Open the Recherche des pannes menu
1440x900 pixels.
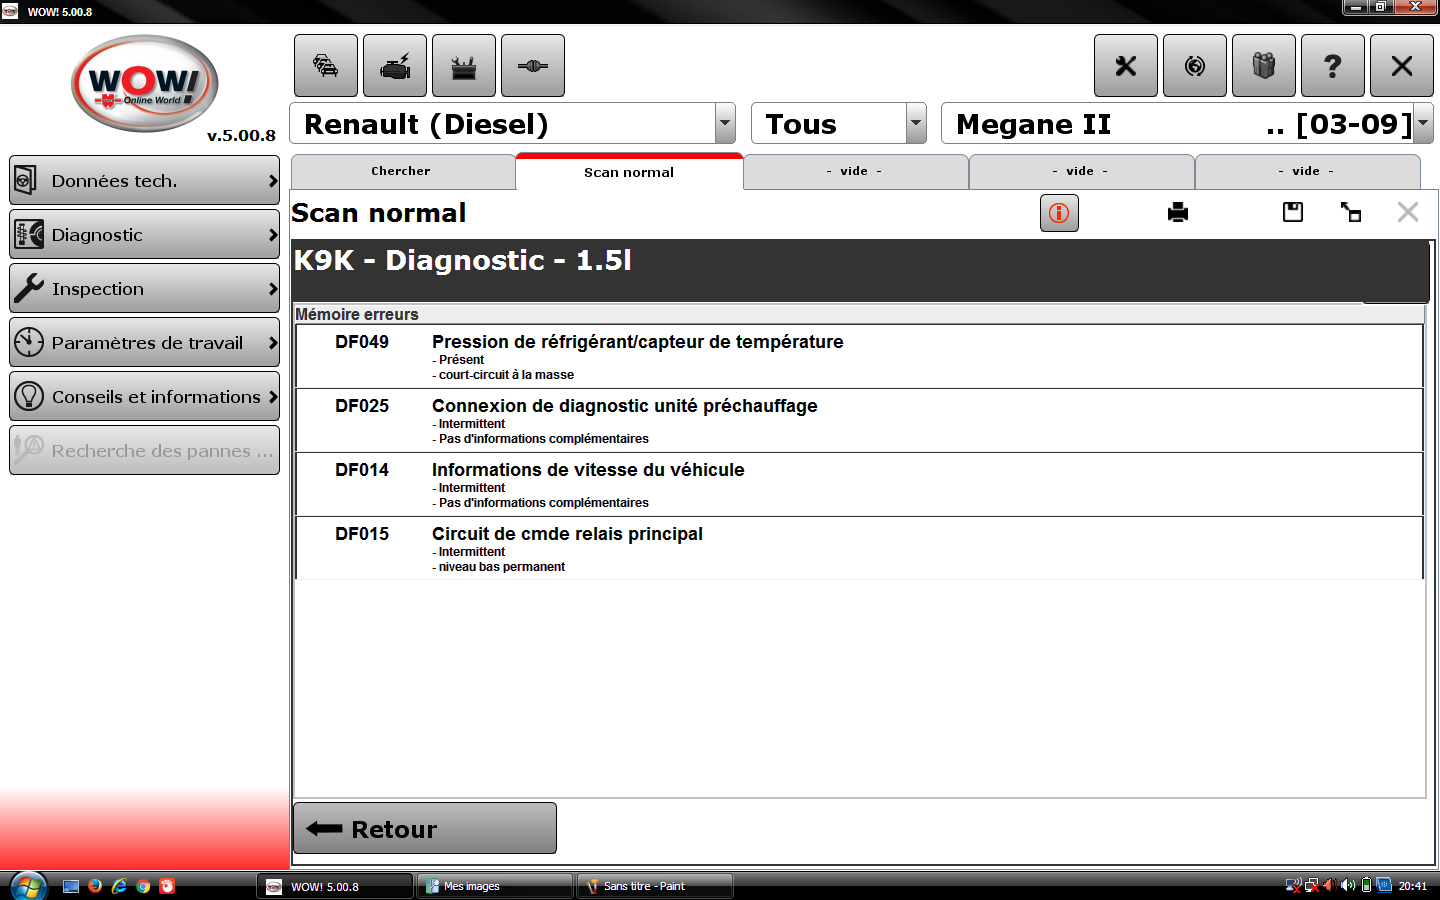point(145,451)
